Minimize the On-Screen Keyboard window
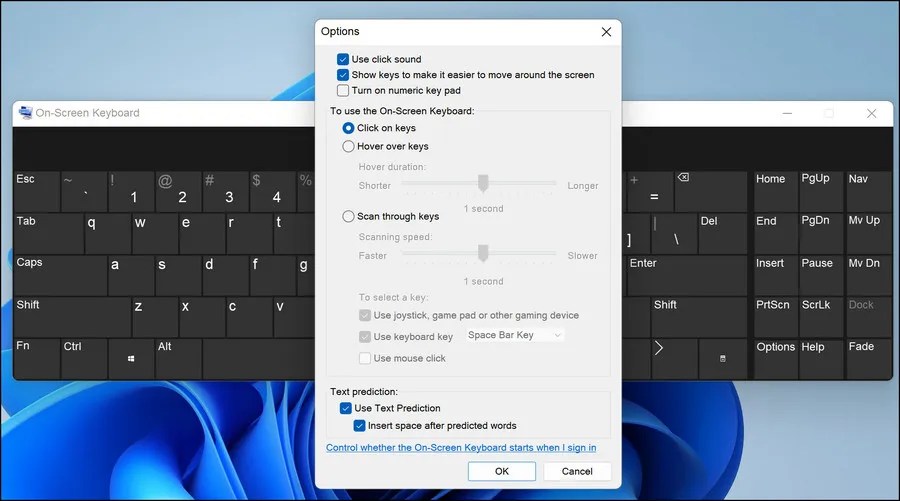 [788, 114]
